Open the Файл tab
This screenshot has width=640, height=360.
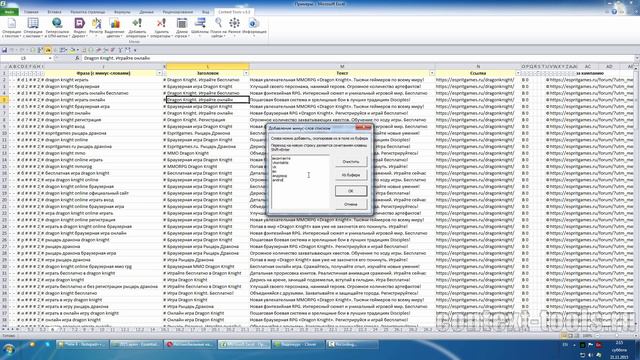coord(9,12)
